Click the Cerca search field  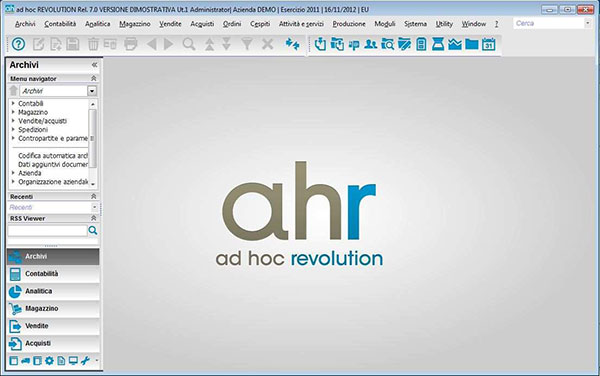click(x=549, y=23)
